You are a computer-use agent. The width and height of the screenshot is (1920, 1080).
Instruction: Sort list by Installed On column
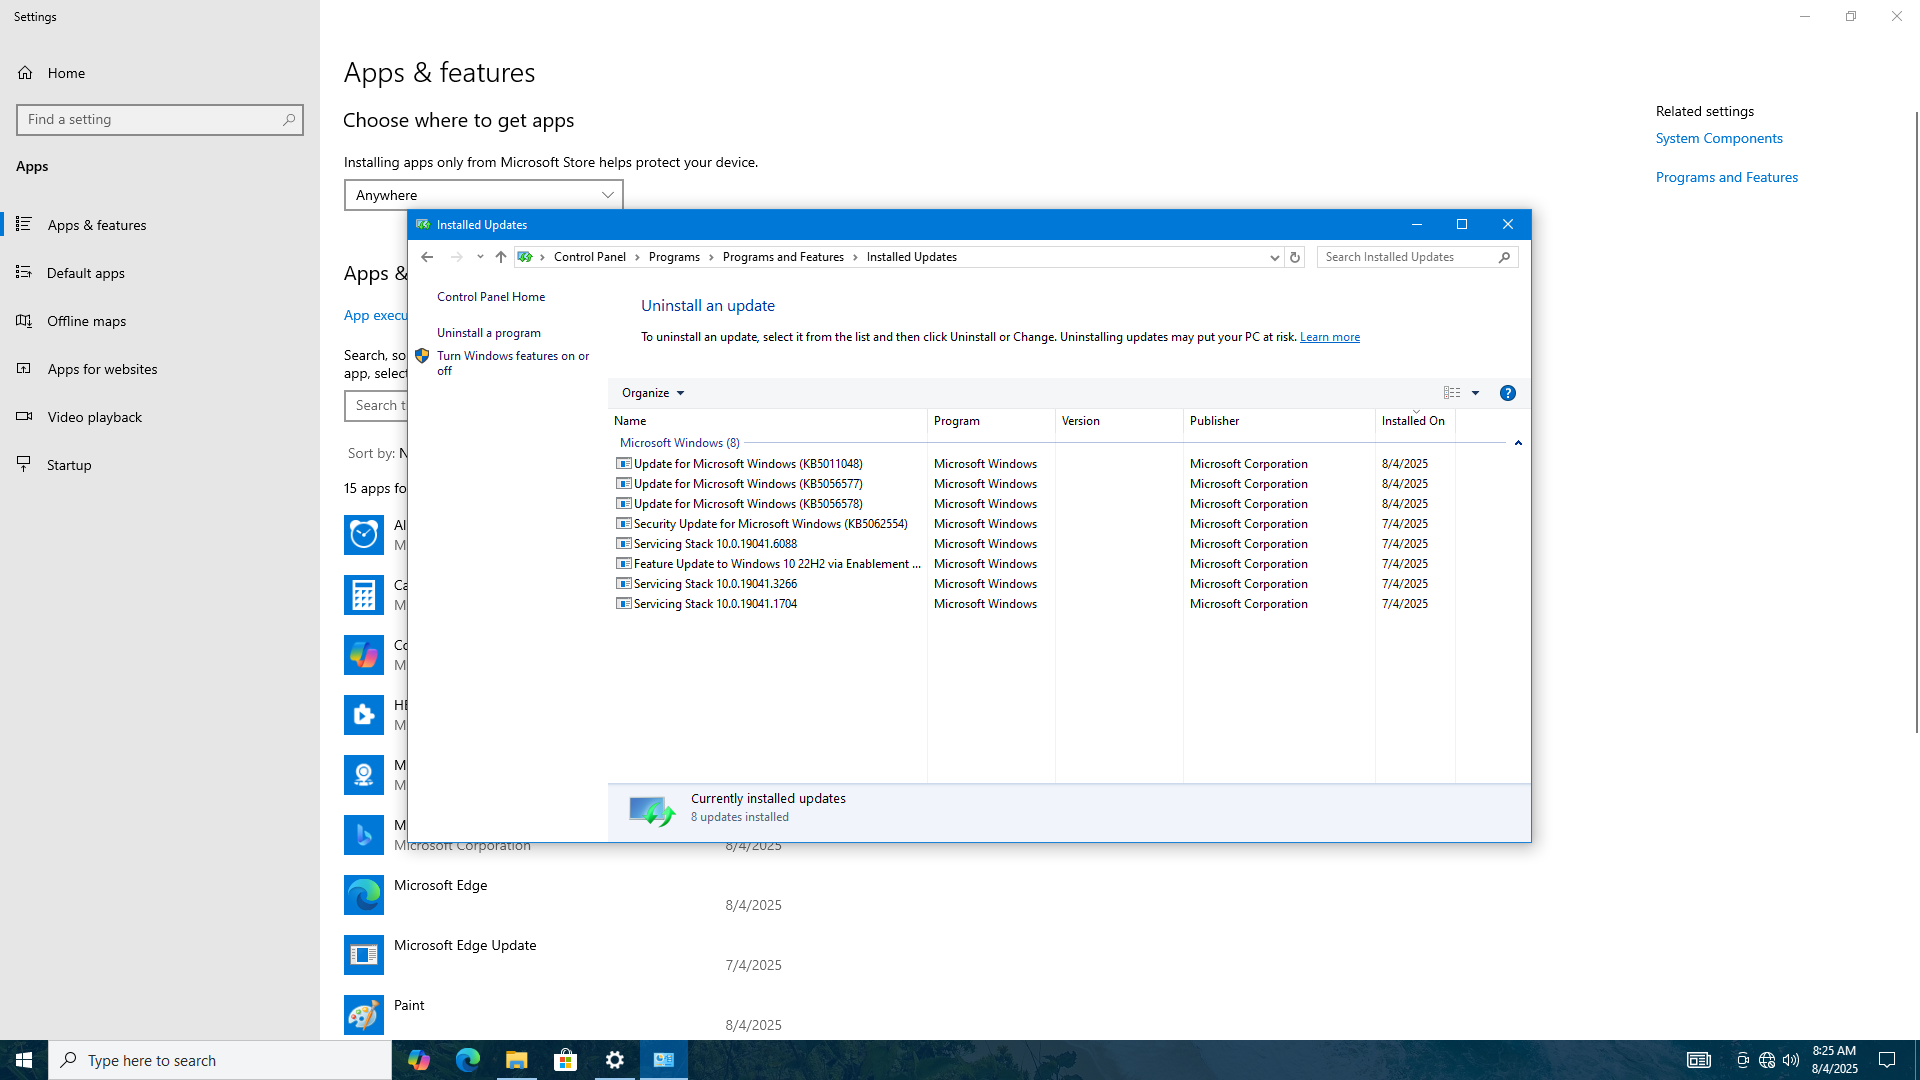click(1415, 421)
